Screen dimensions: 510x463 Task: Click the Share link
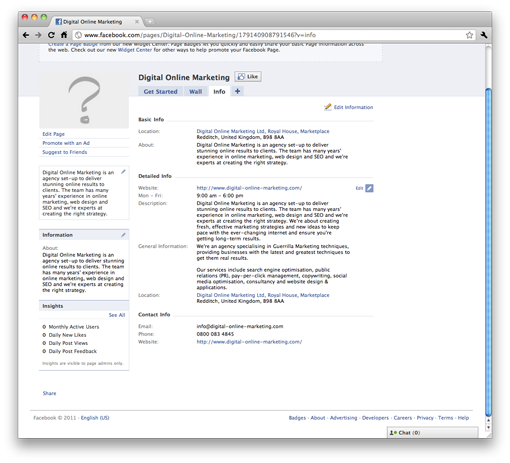[49, 393]
